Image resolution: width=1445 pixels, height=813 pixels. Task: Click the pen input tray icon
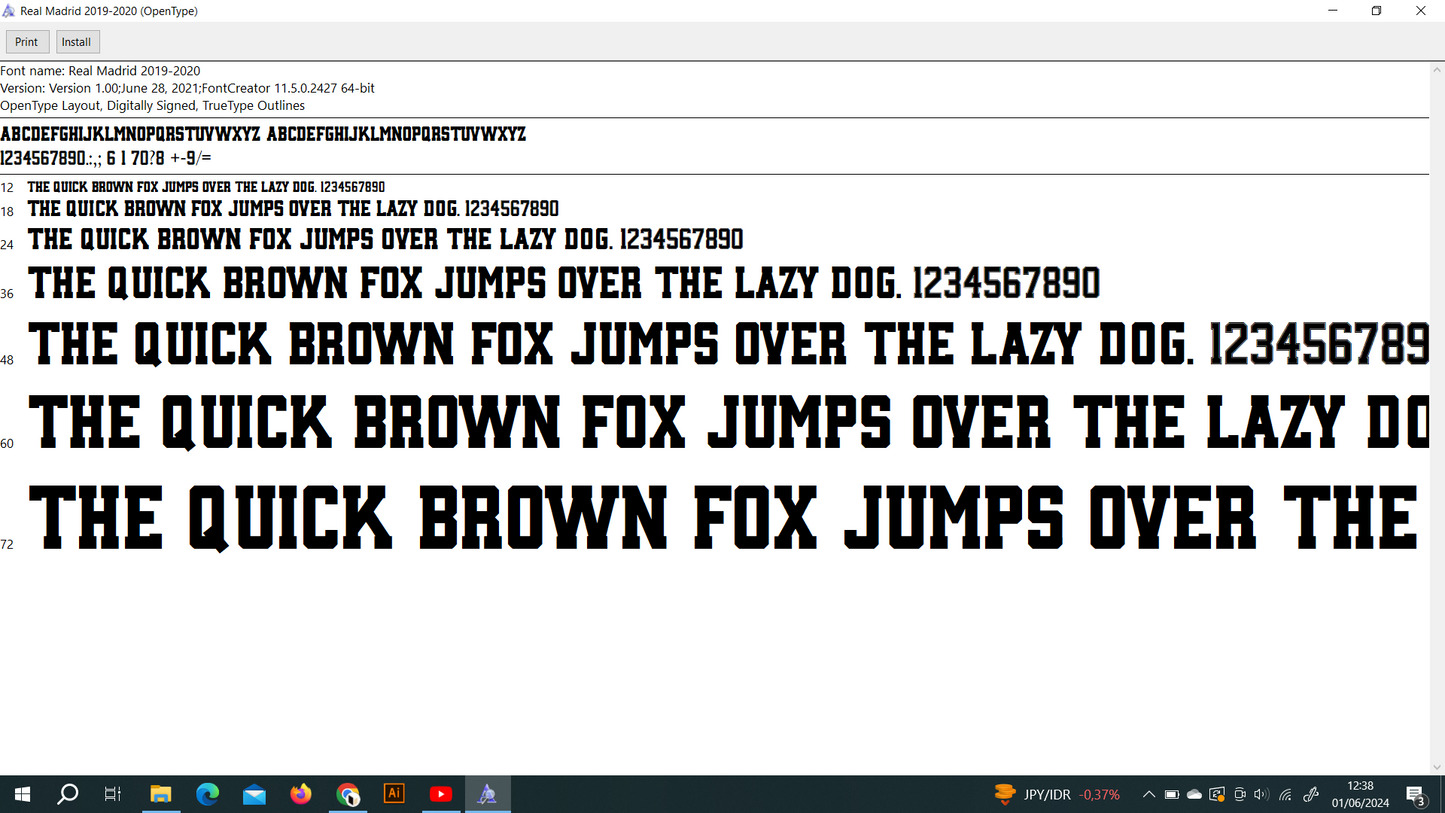click(x=1311, y=795)
